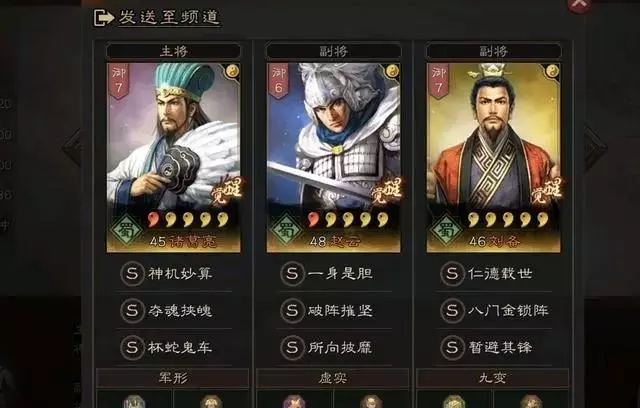Viewport: 640px width, 408px height.
Task: Select the 诸葛亮 hero card
Action: [x=173, y=157]
